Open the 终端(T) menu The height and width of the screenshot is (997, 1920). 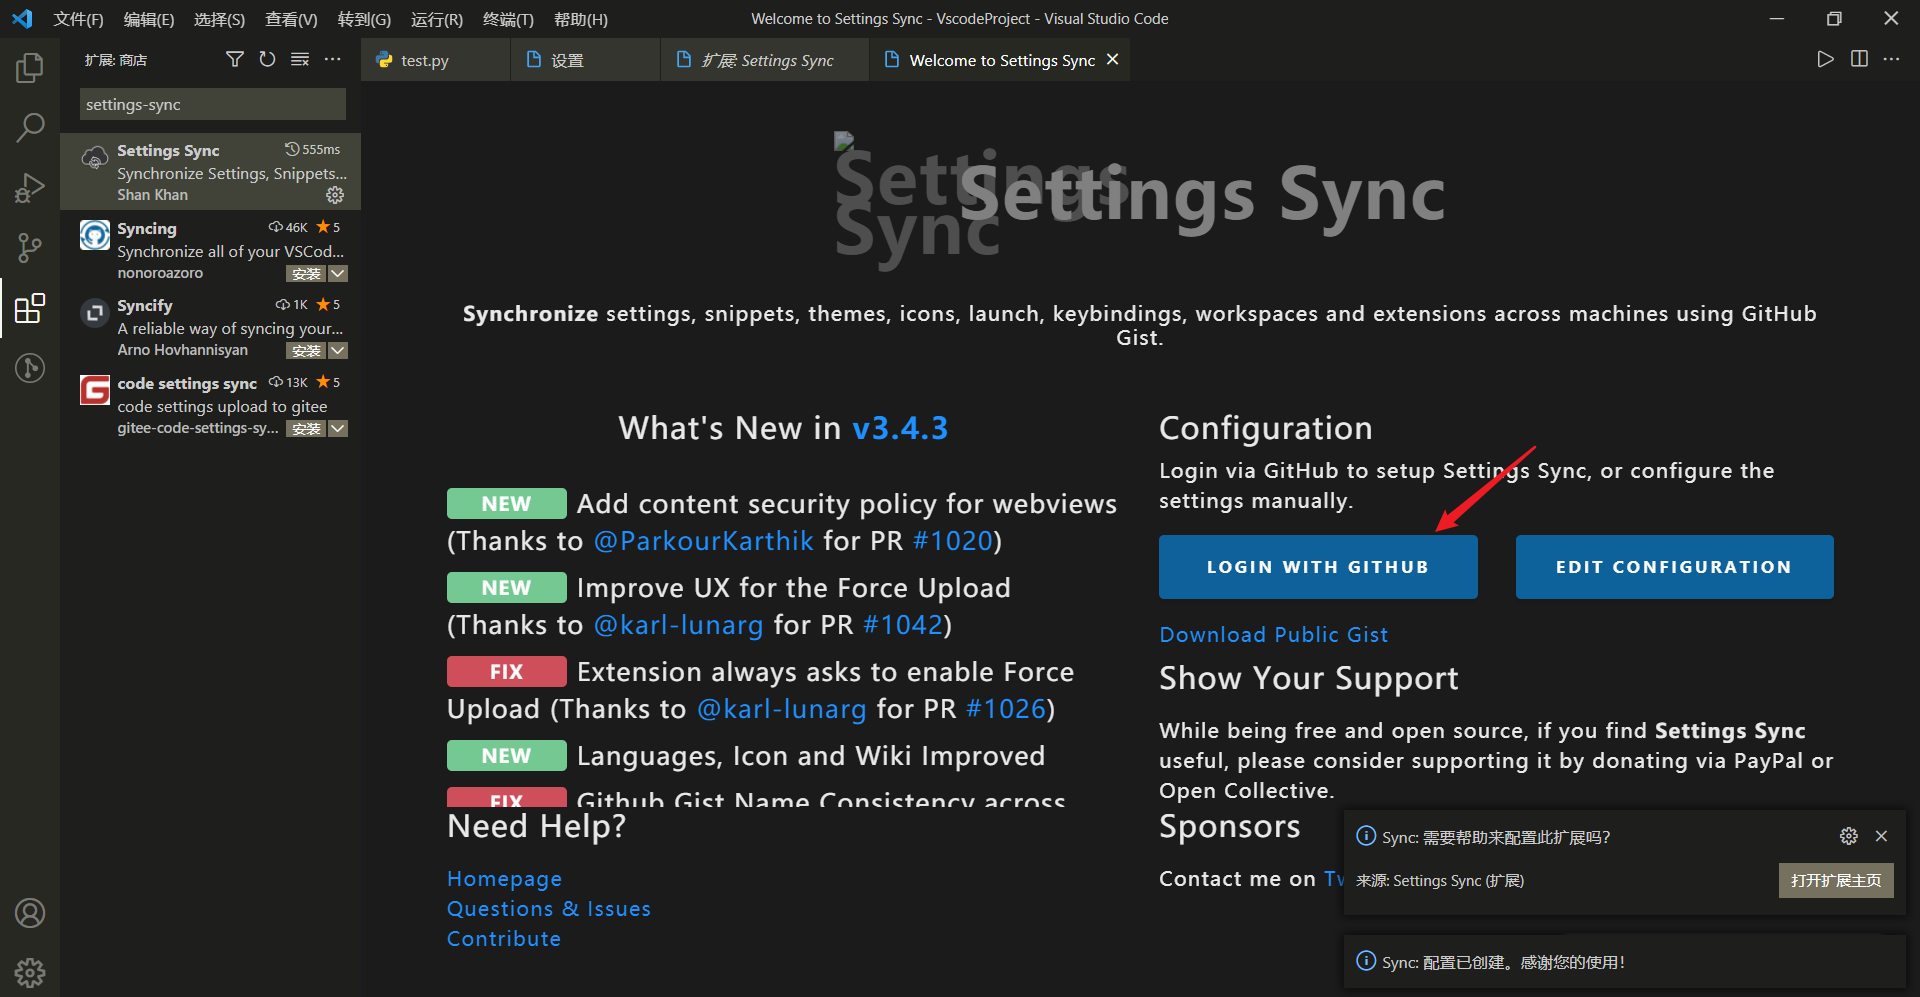point(508,19)
